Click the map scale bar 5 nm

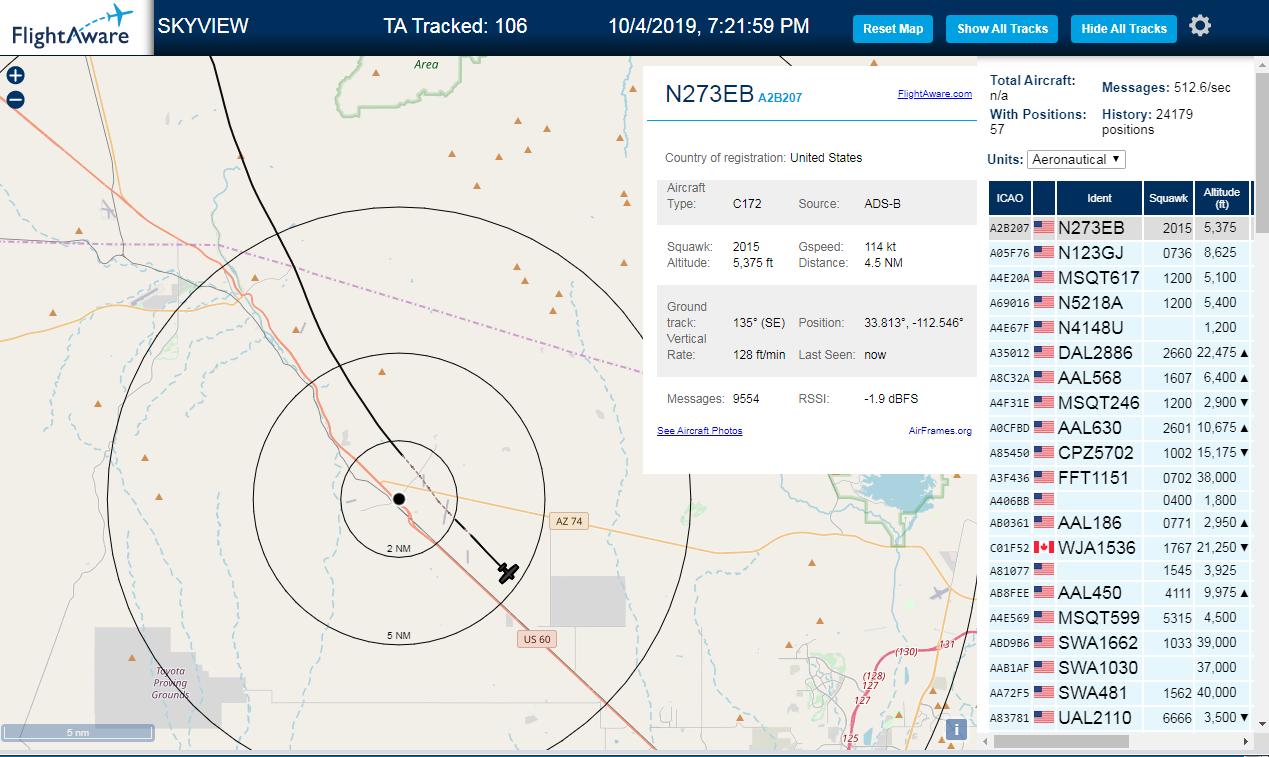(78, 733)
